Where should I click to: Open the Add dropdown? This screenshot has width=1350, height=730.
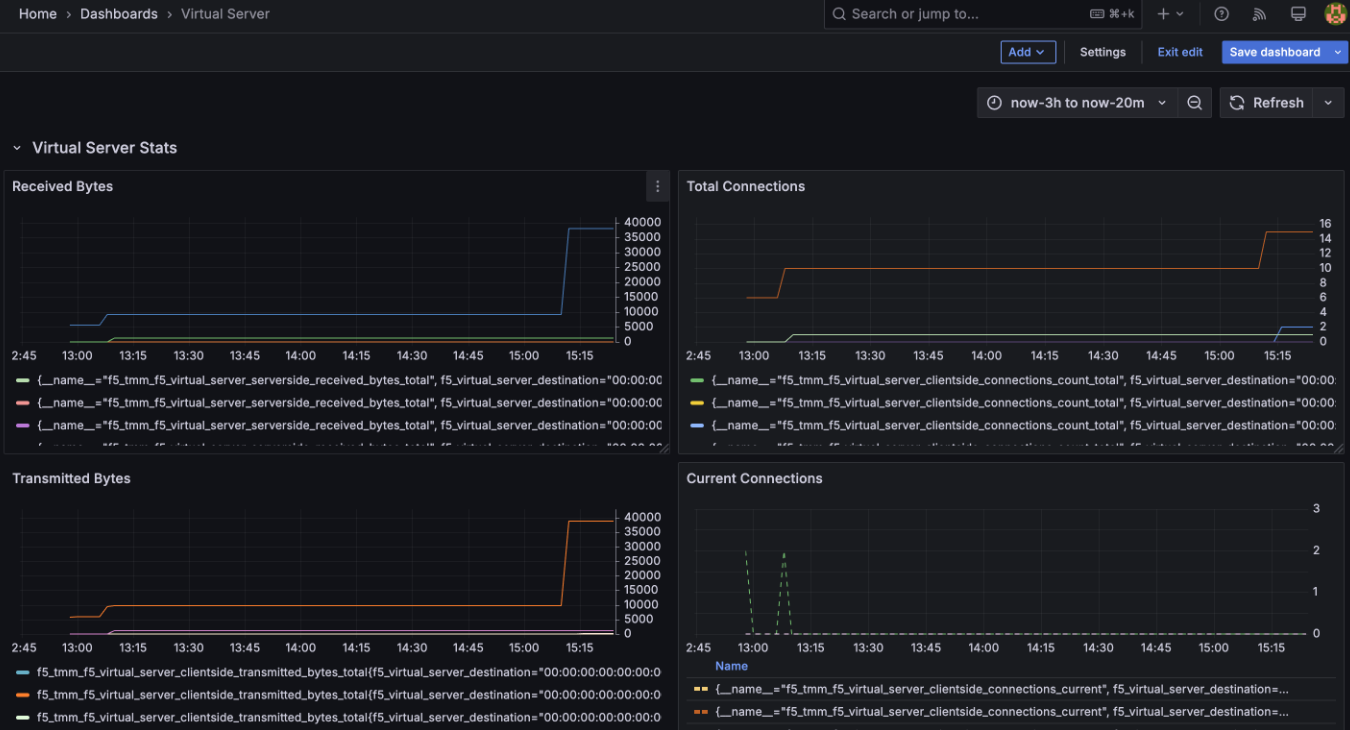(1028, 52)
